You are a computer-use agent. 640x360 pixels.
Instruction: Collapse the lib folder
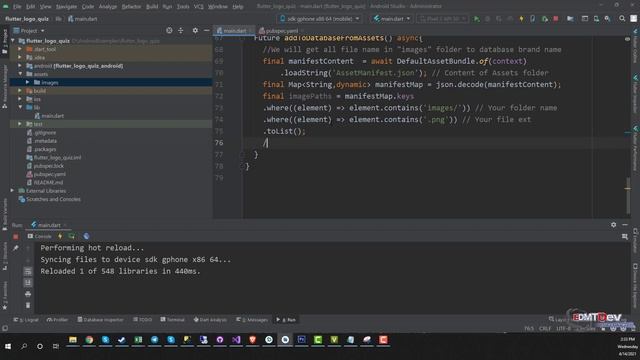point(20,107)
